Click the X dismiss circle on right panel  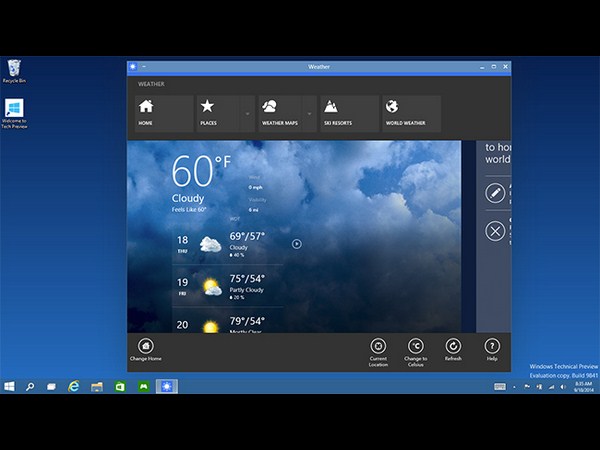click(x=495, y=231)
